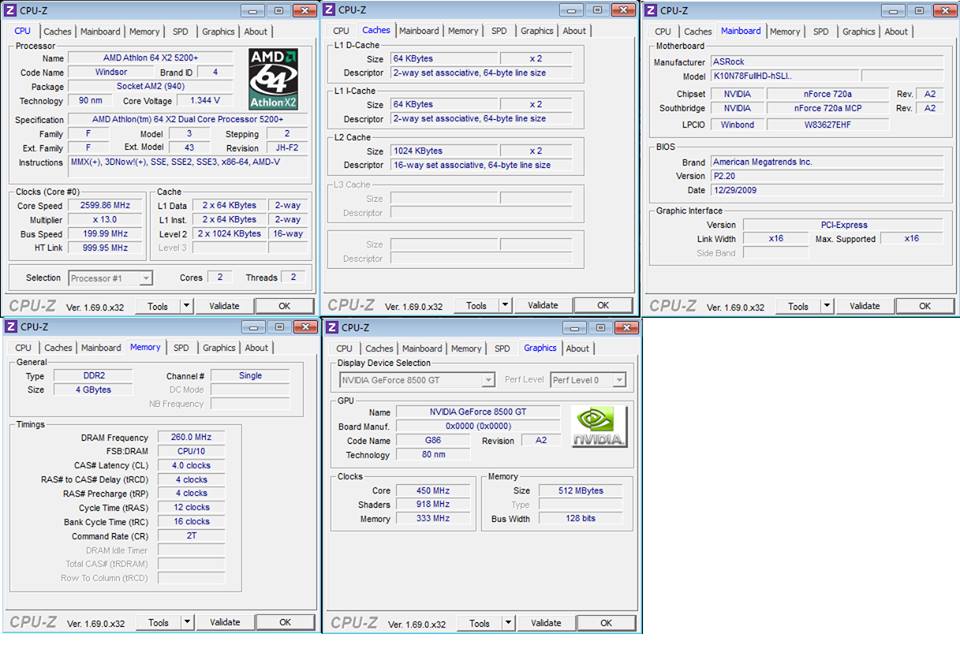Click the Manufacturer value ASRock
The height and width of the screenshot is (660, 960).
(827, 62)
